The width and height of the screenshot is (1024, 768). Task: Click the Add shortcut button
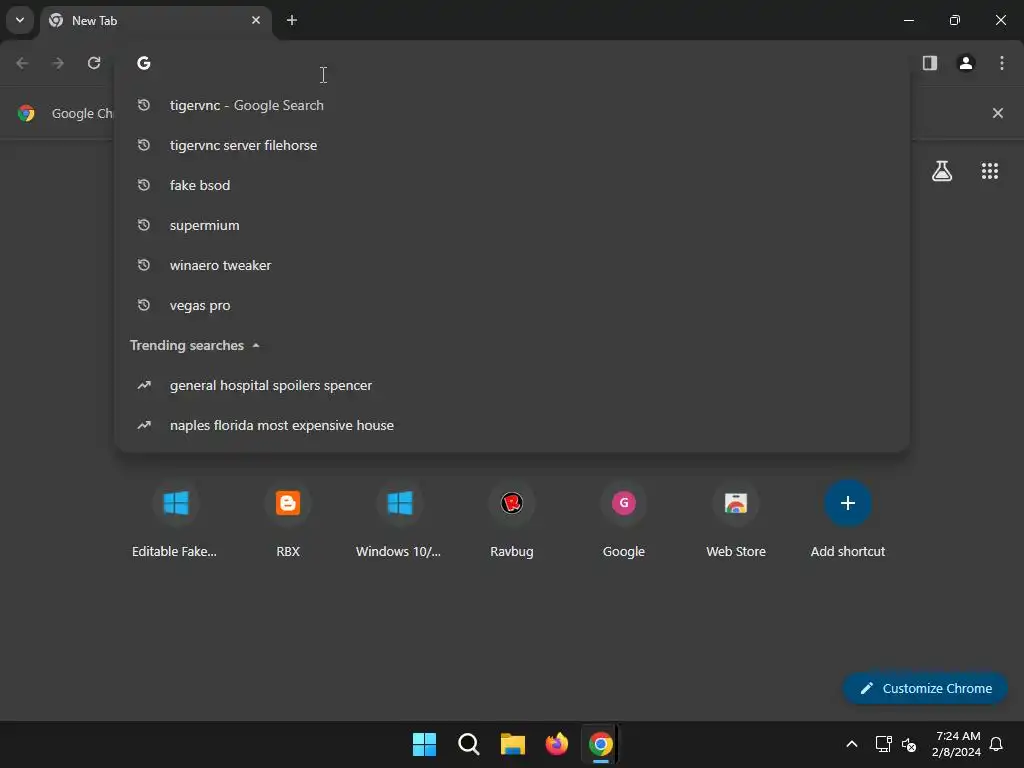(x=848, y=520)
